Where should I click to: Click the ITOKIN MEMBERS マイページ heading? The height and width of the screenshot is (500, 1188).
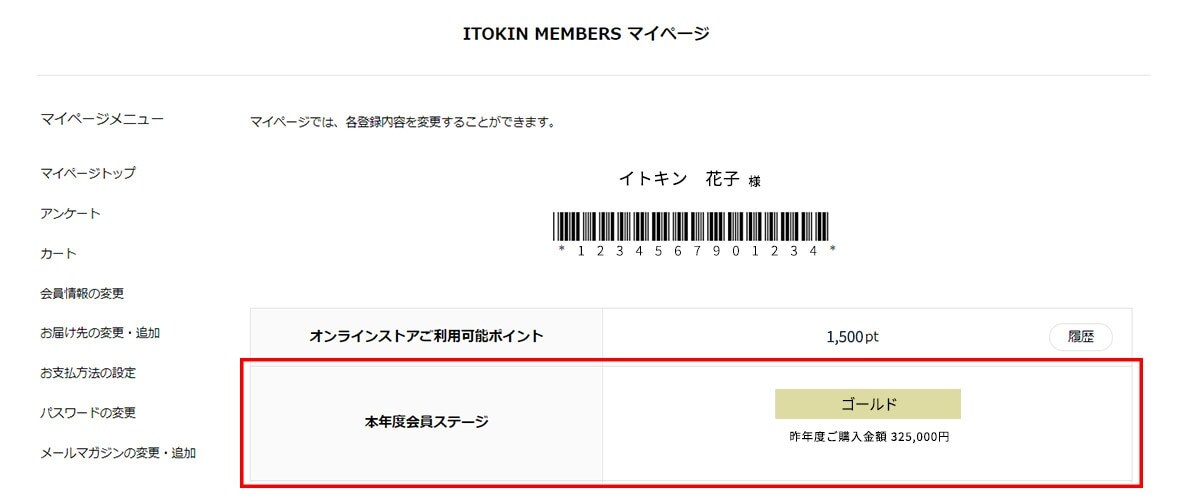click(x=586, y=33)
